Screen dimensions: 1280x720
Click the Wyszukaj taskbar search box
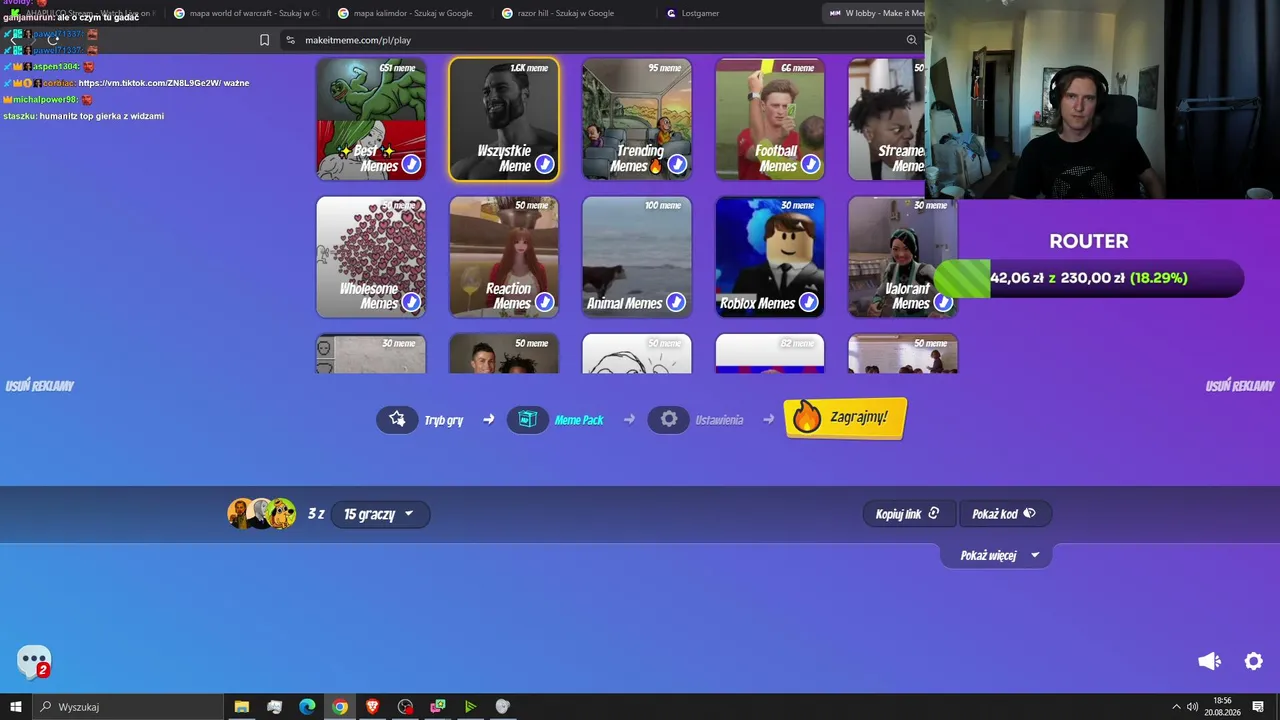pos(128,707)
